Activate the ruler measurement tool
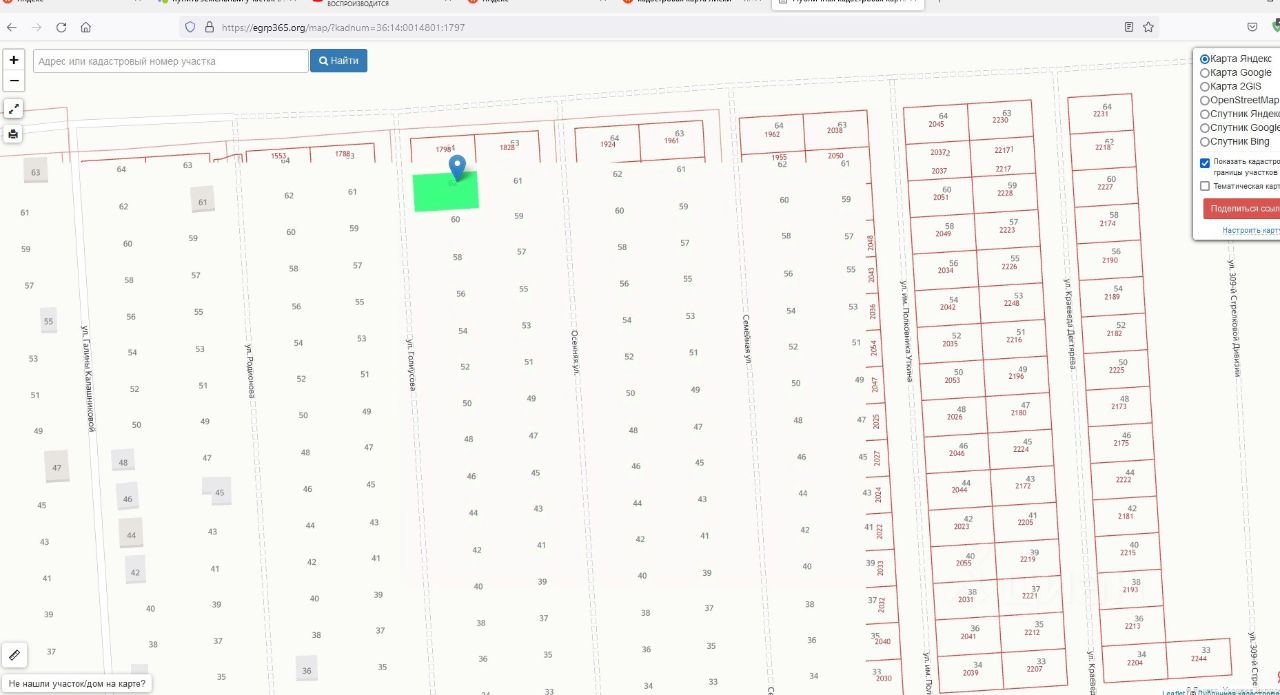Screen dimensions: 1280x695 (14, 655)
